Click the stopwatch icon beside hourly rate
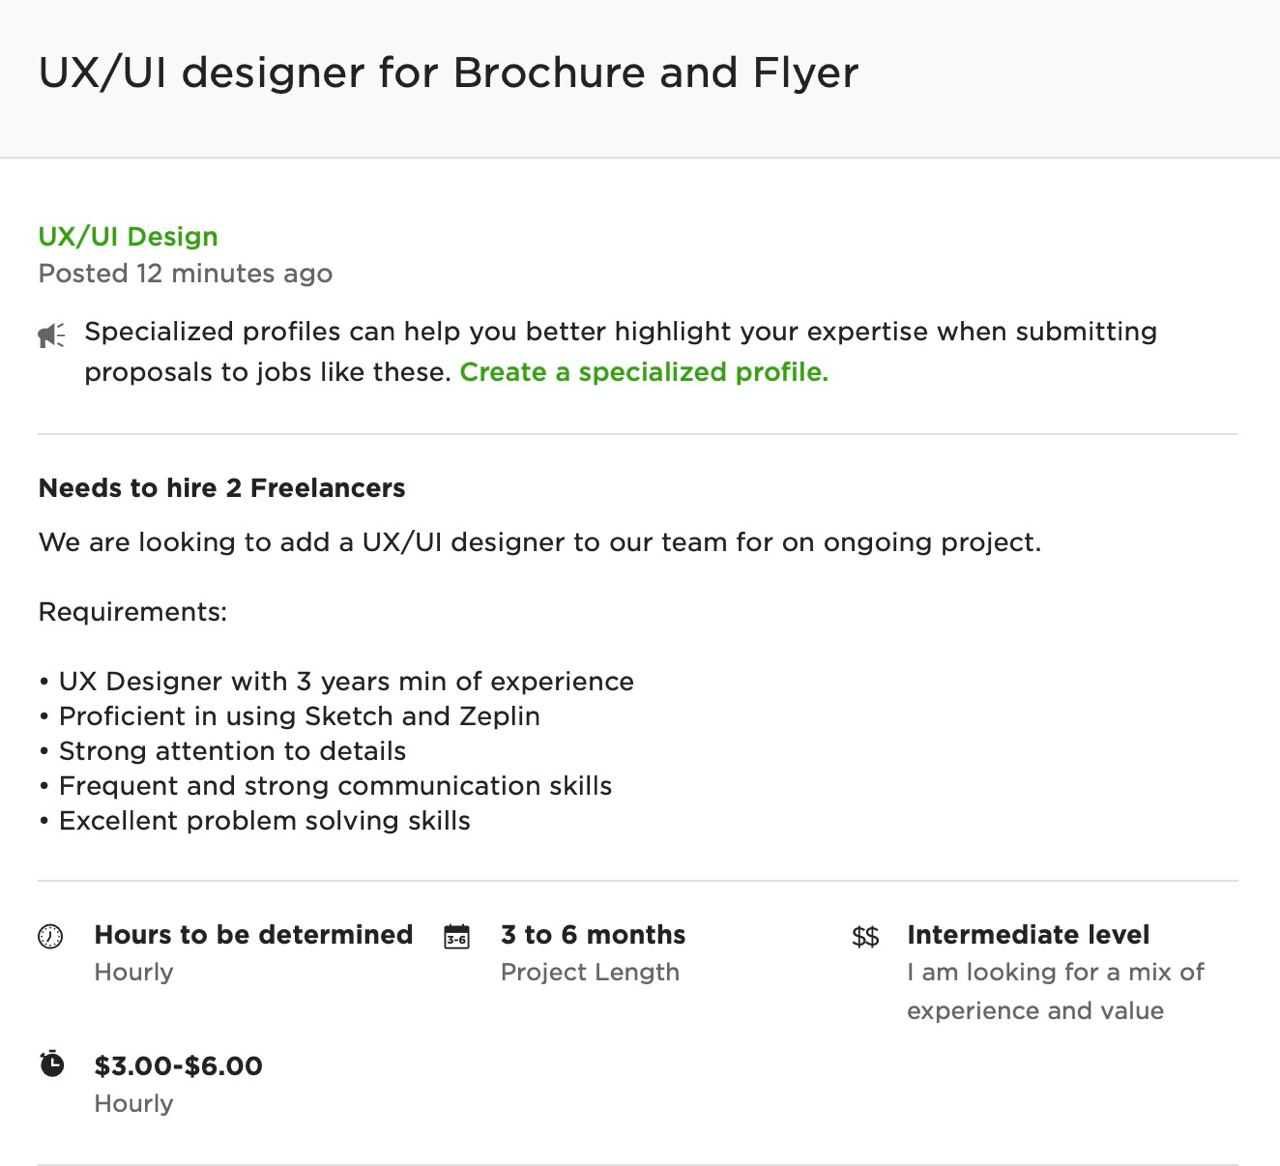Screen dimensions: 1280x1166 click(x=52, y=1064)
